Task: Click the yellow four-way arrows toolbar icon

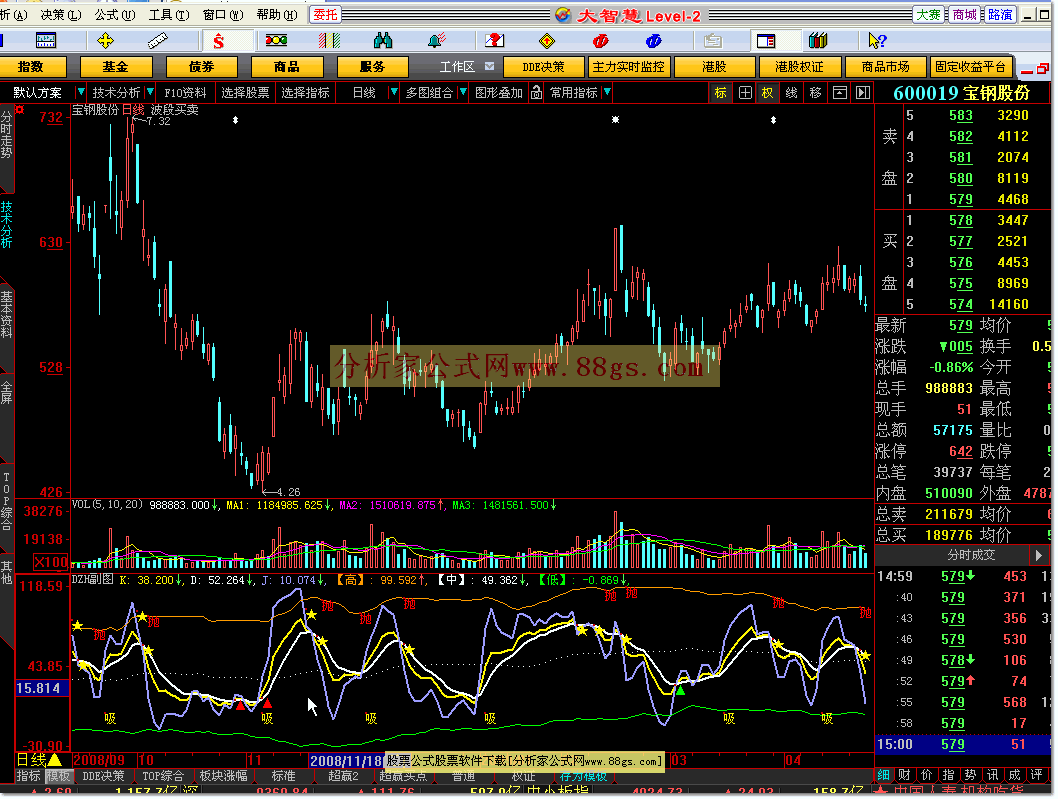Action: tap(105, 41)
